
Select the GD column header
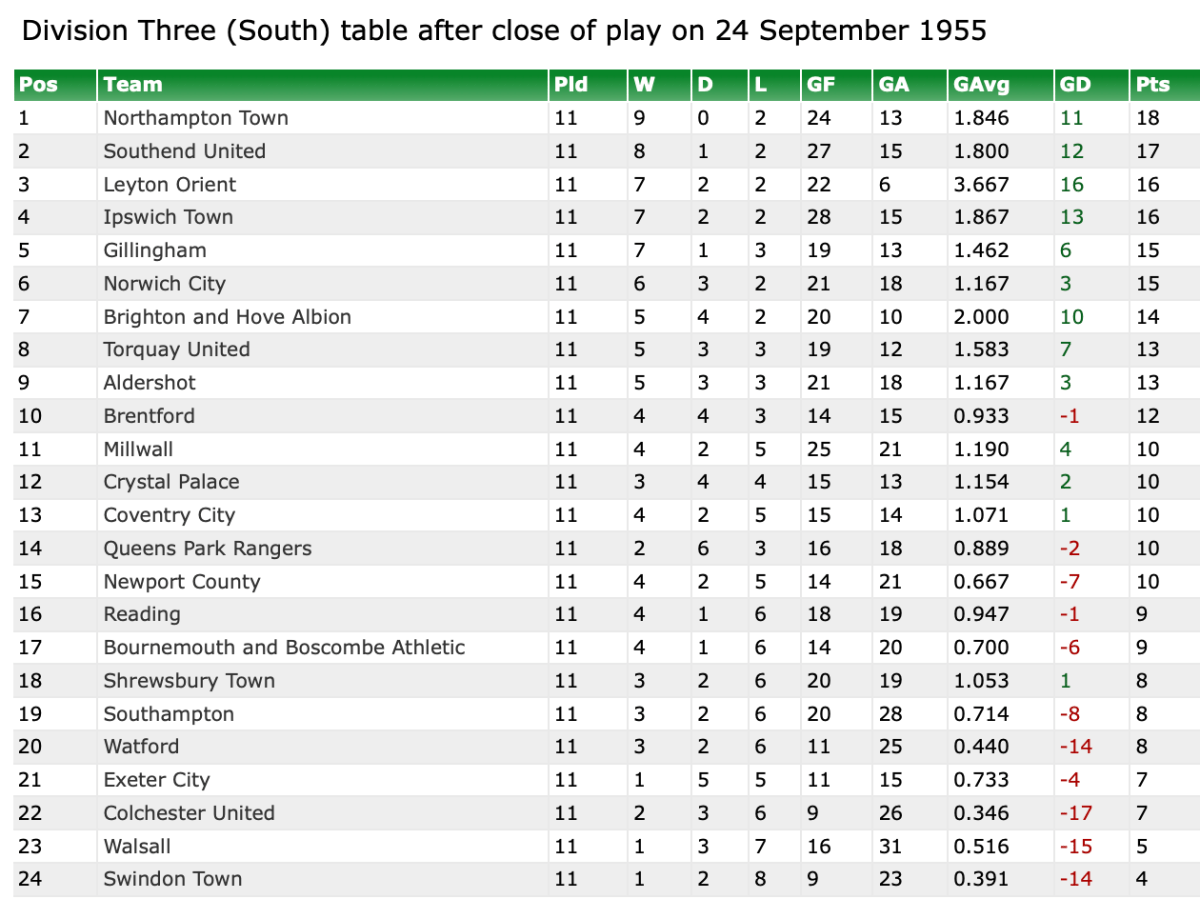tap(1075, 85)
